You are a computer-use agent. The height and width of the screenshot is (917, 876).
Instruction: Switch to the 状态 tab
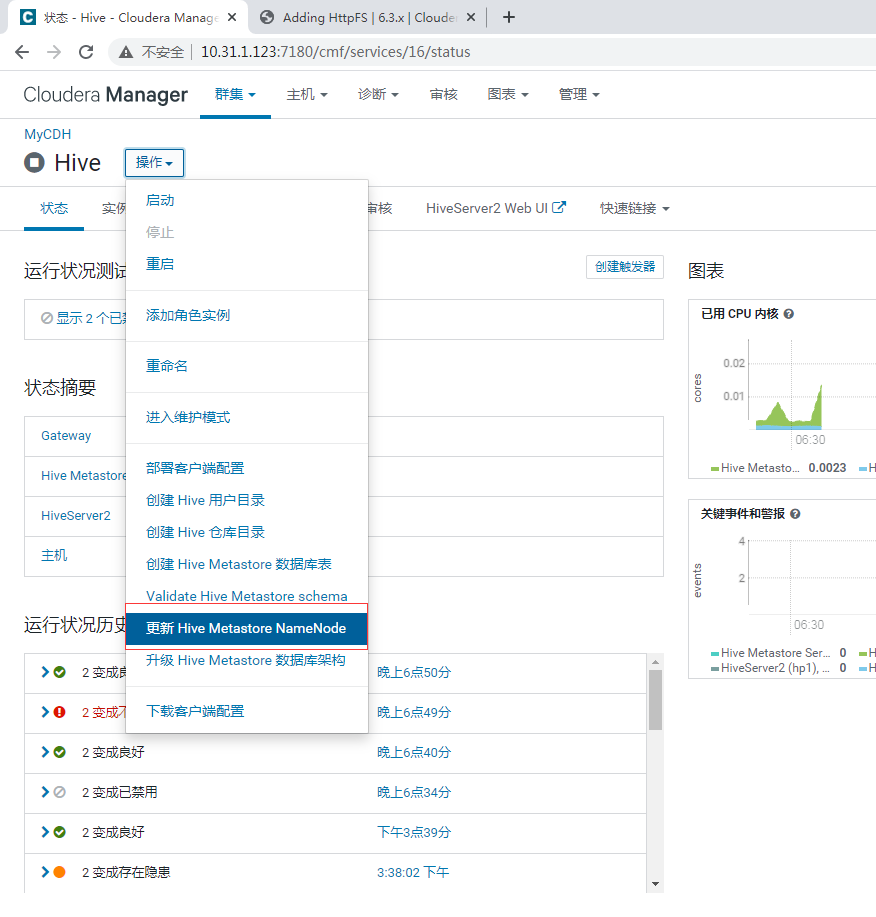tap(54, 208)
